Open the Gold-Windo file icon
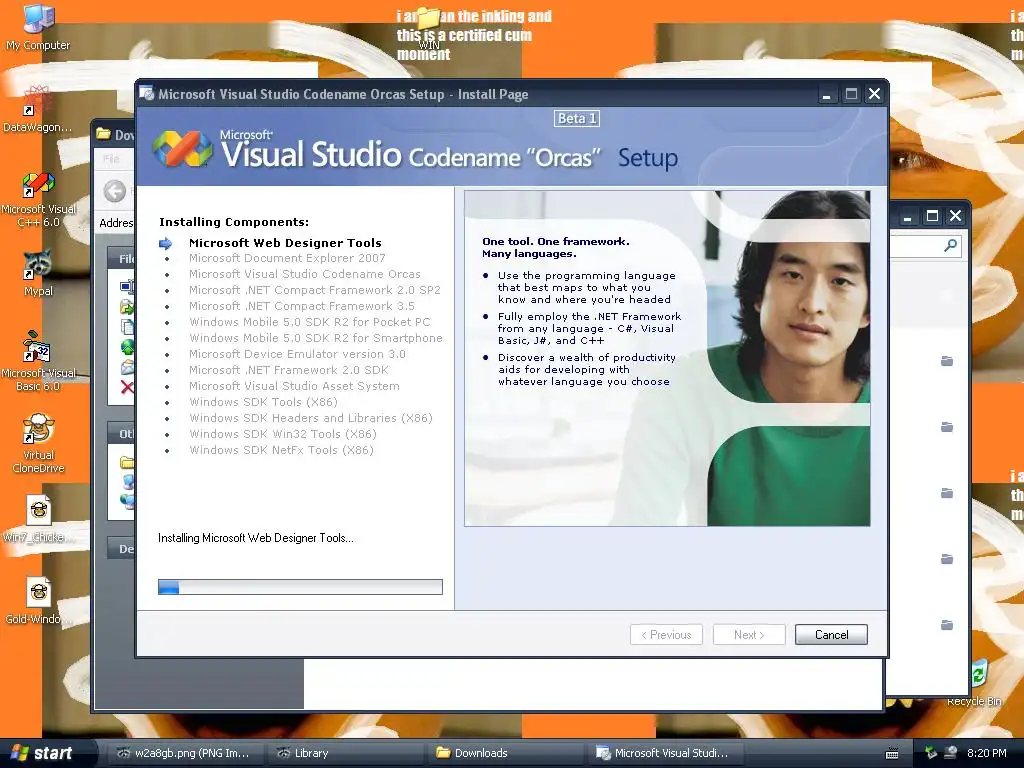Image resolution: width=1024 pixels, height=768 pixels. pyautogui.click(x=38, y=601)
